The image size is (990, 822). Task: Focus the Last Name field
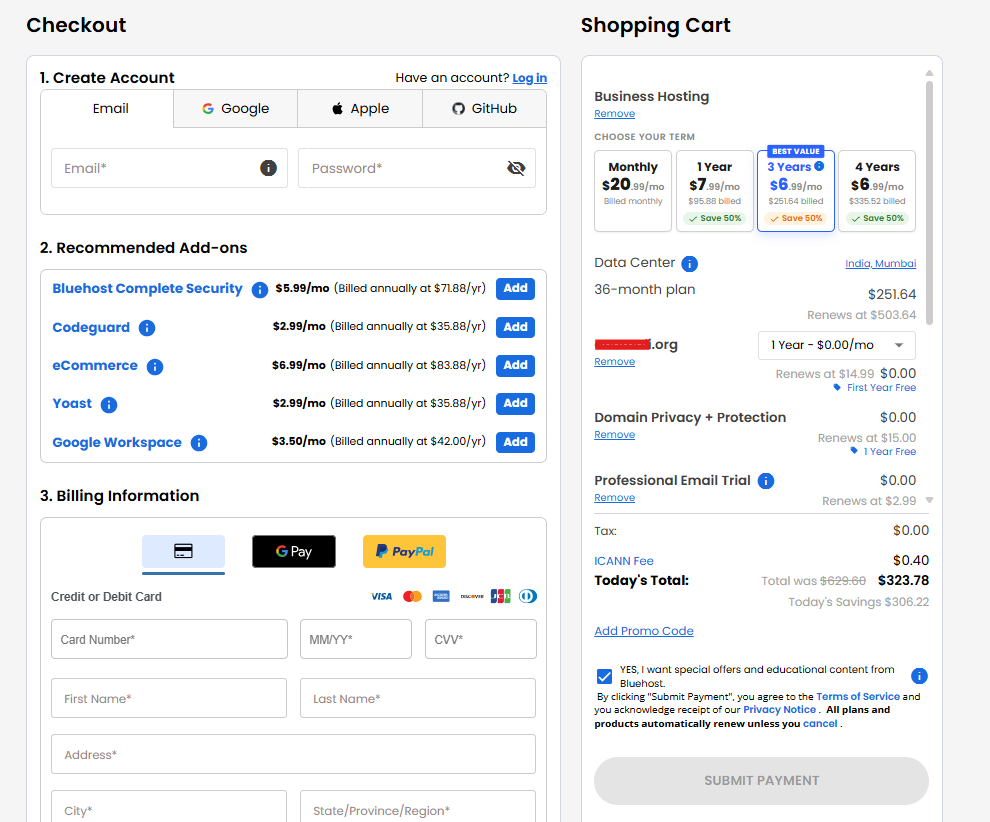coord(417,698)
